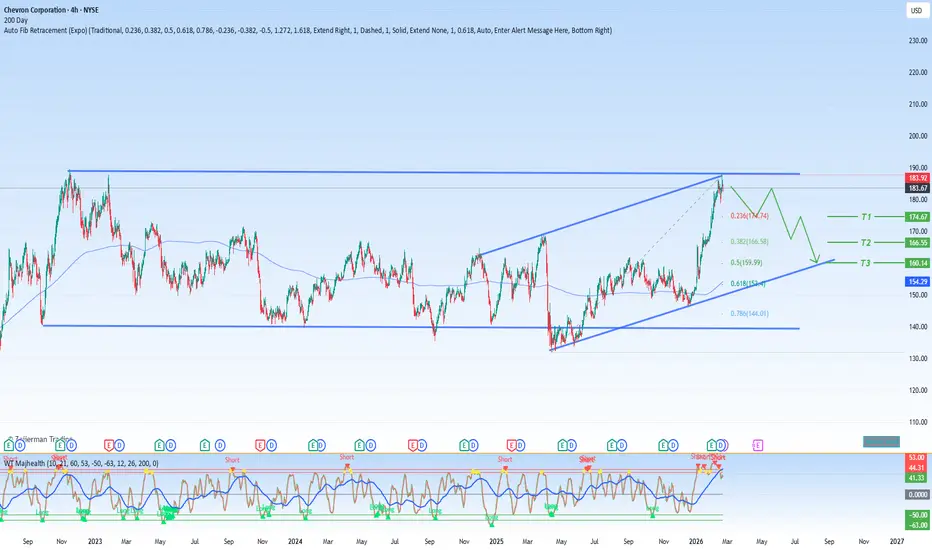Click the green earnings marker near August 2025
This screenshot has height=550, width=932.
[x=612, y=445]
